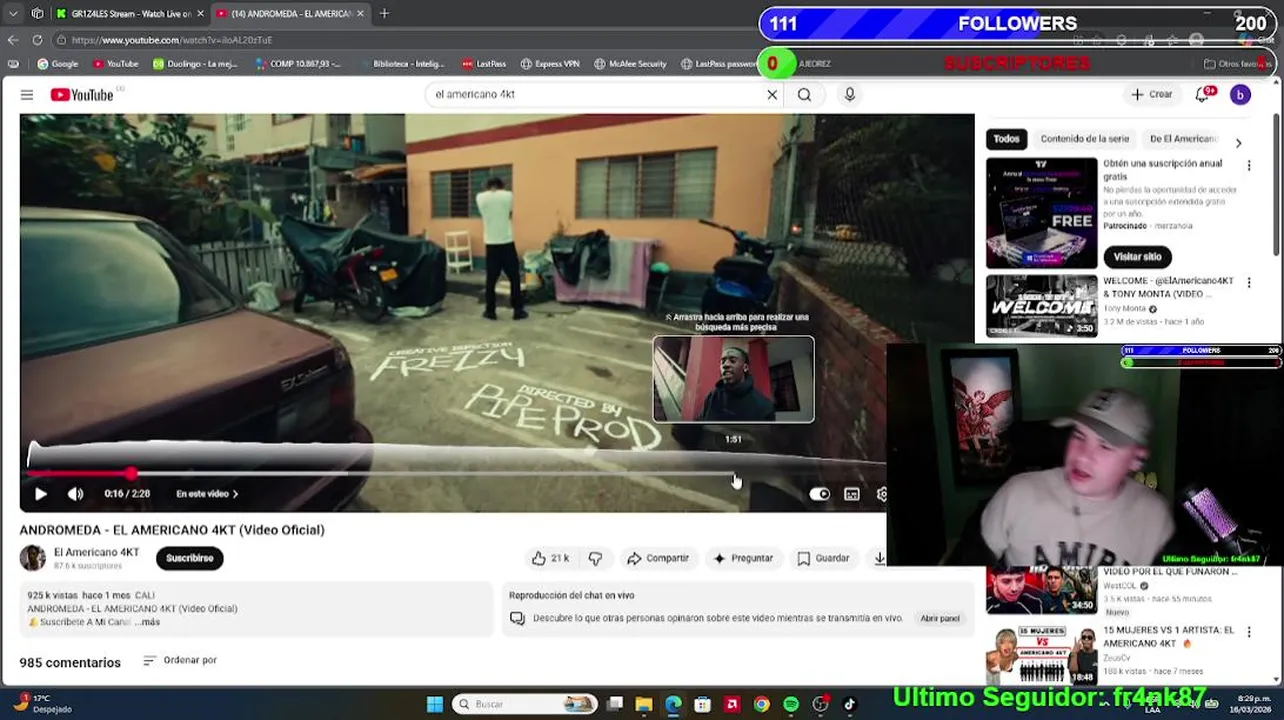Screen dimensions: 1284x720
Task: Open options for '15 MUJERES VS 1 ARTISTA'
Action: click(x=1249, y=634)
